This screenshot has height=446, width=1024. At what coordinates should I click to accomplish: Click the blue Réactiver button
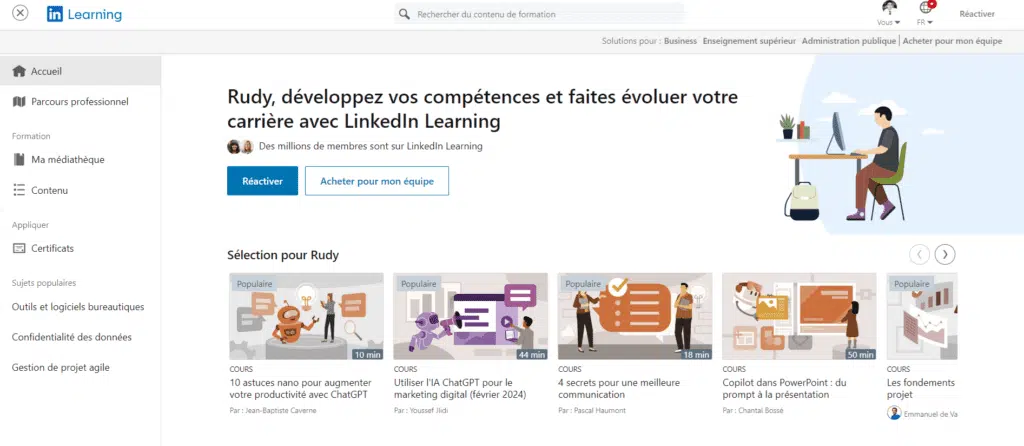click(x=262, y=181)
